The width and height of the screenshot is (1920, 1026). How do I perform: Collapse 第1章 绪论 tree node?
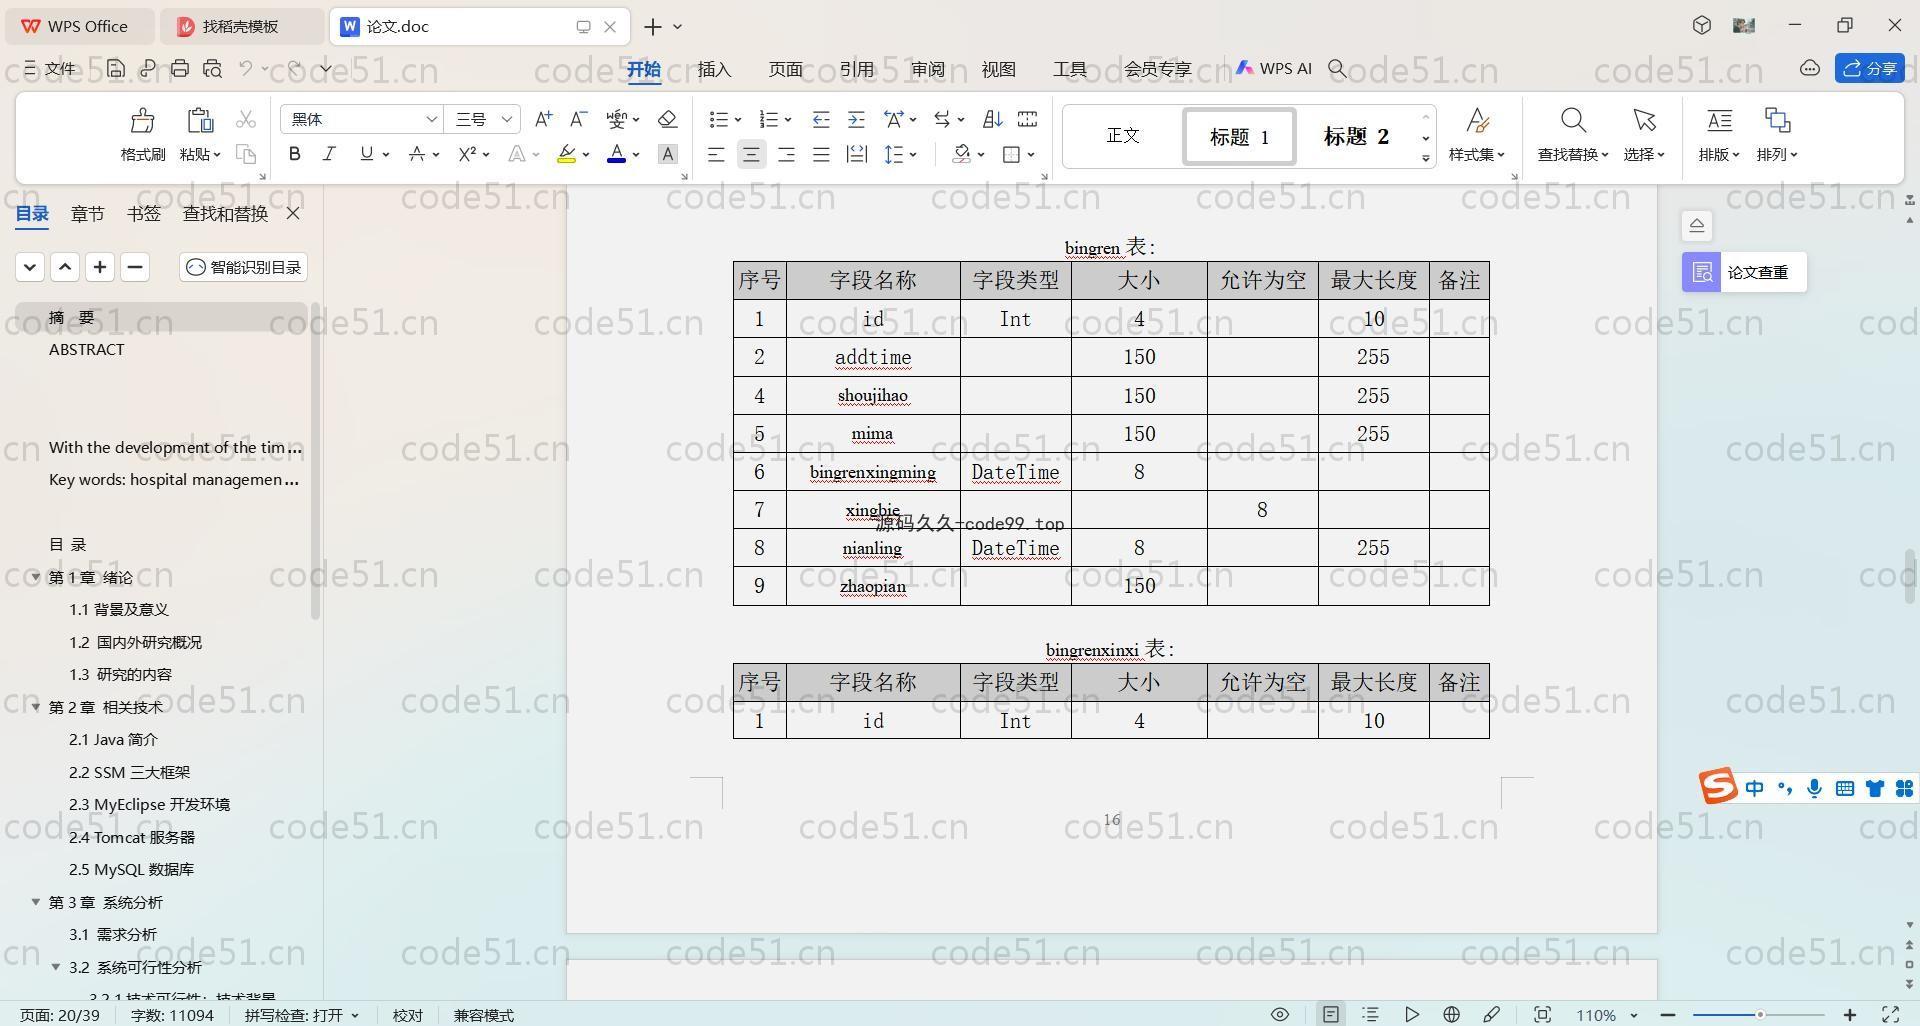[36, 577]
